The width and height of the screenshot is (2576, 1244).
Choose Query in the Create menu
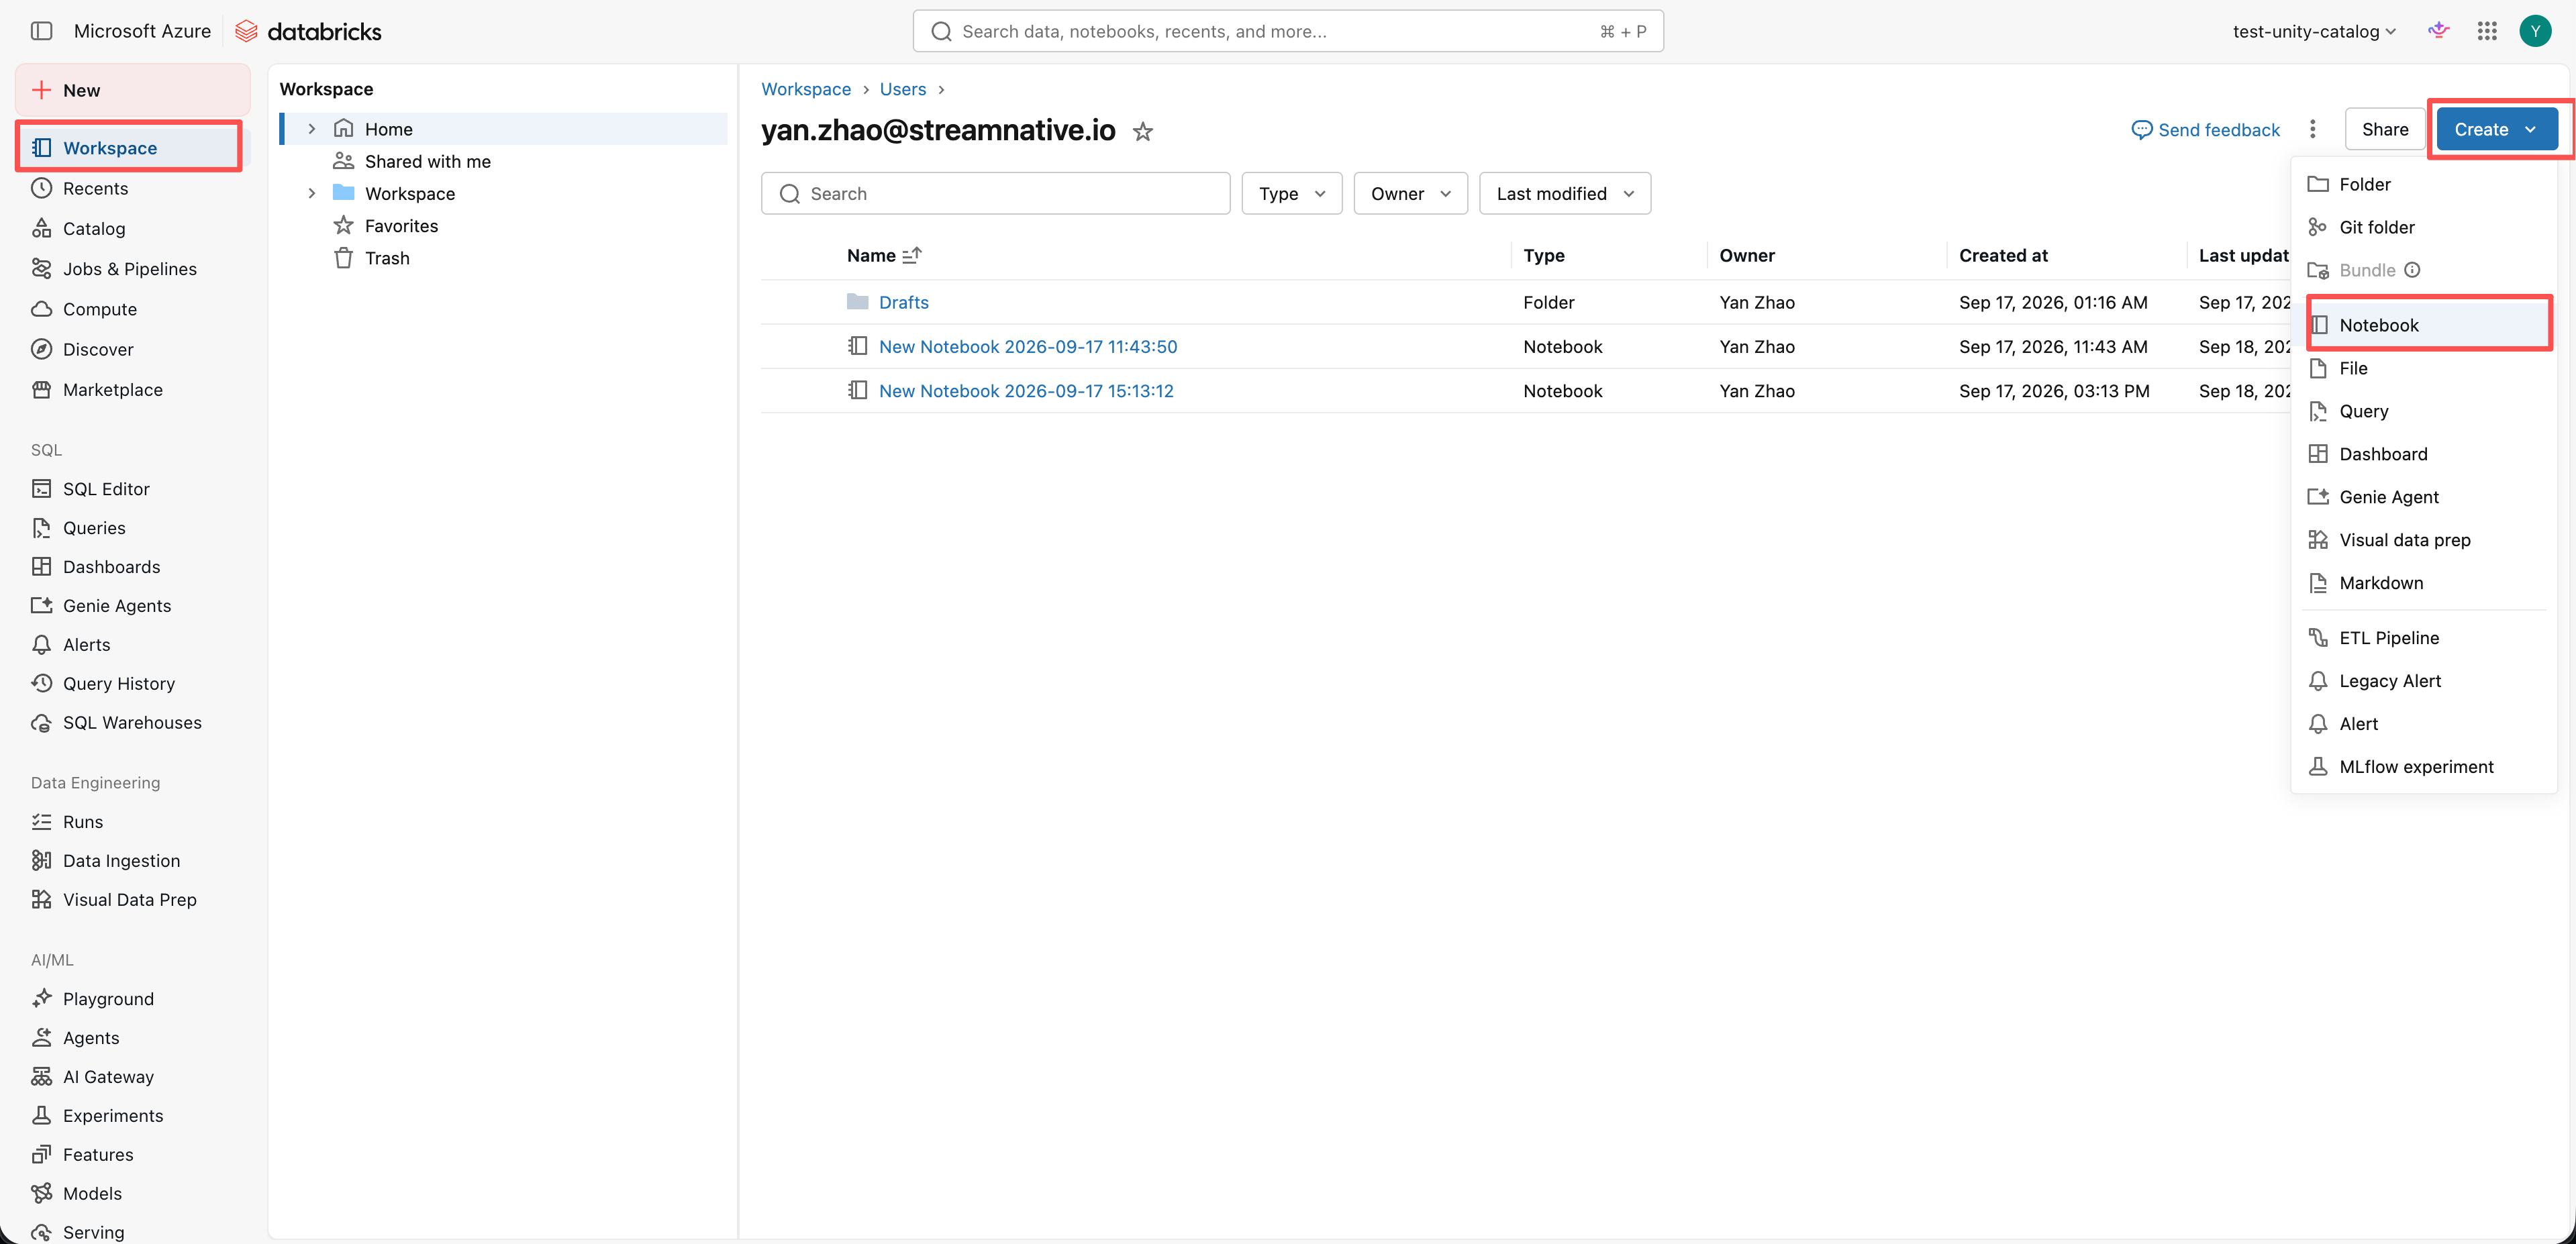click(2424, 411)
